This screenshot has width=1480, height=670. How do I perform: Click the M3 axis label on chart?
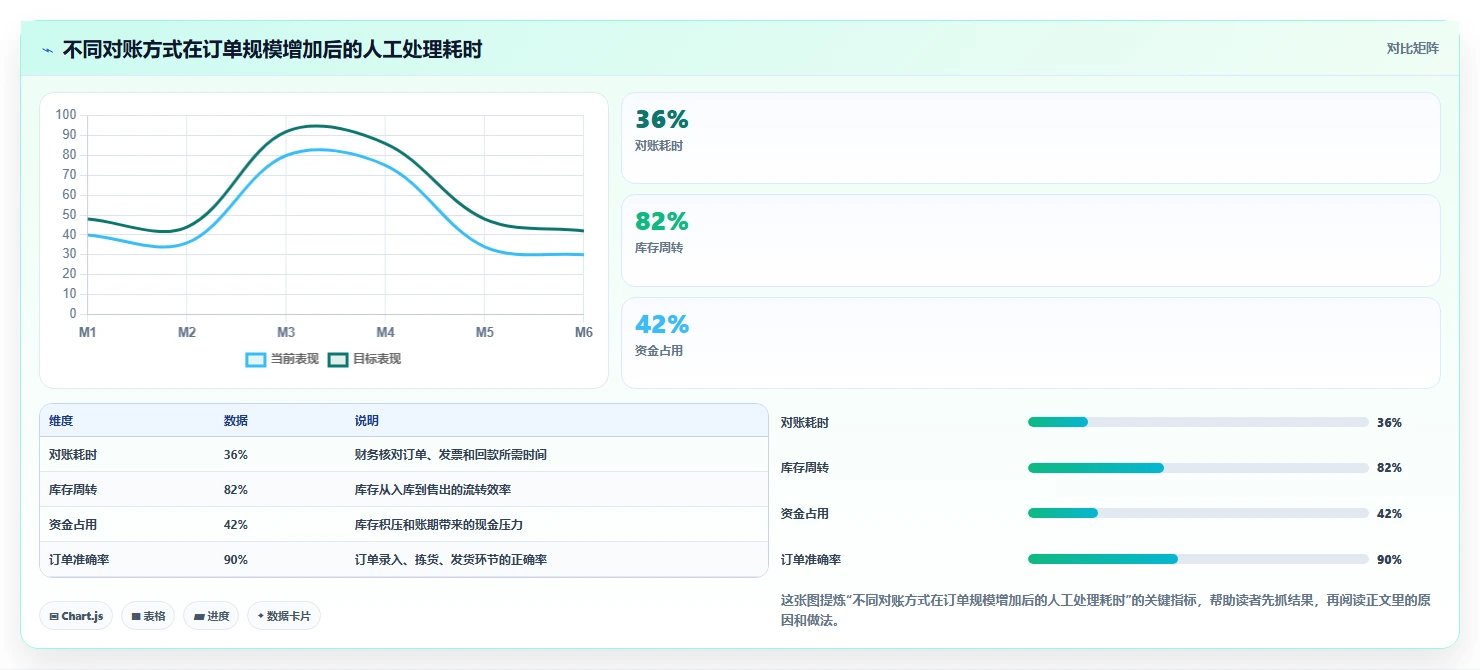click(x=286, y=332)
